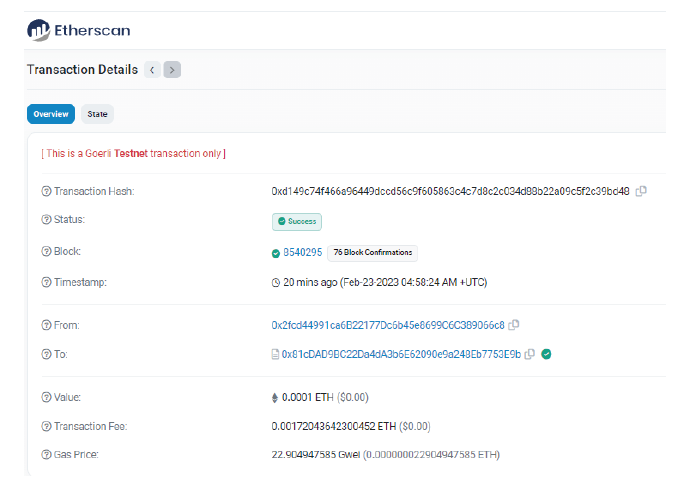This screenshot has width=686, height=491.
Task: Go to next transaction arrow
Action: [172, 70]
